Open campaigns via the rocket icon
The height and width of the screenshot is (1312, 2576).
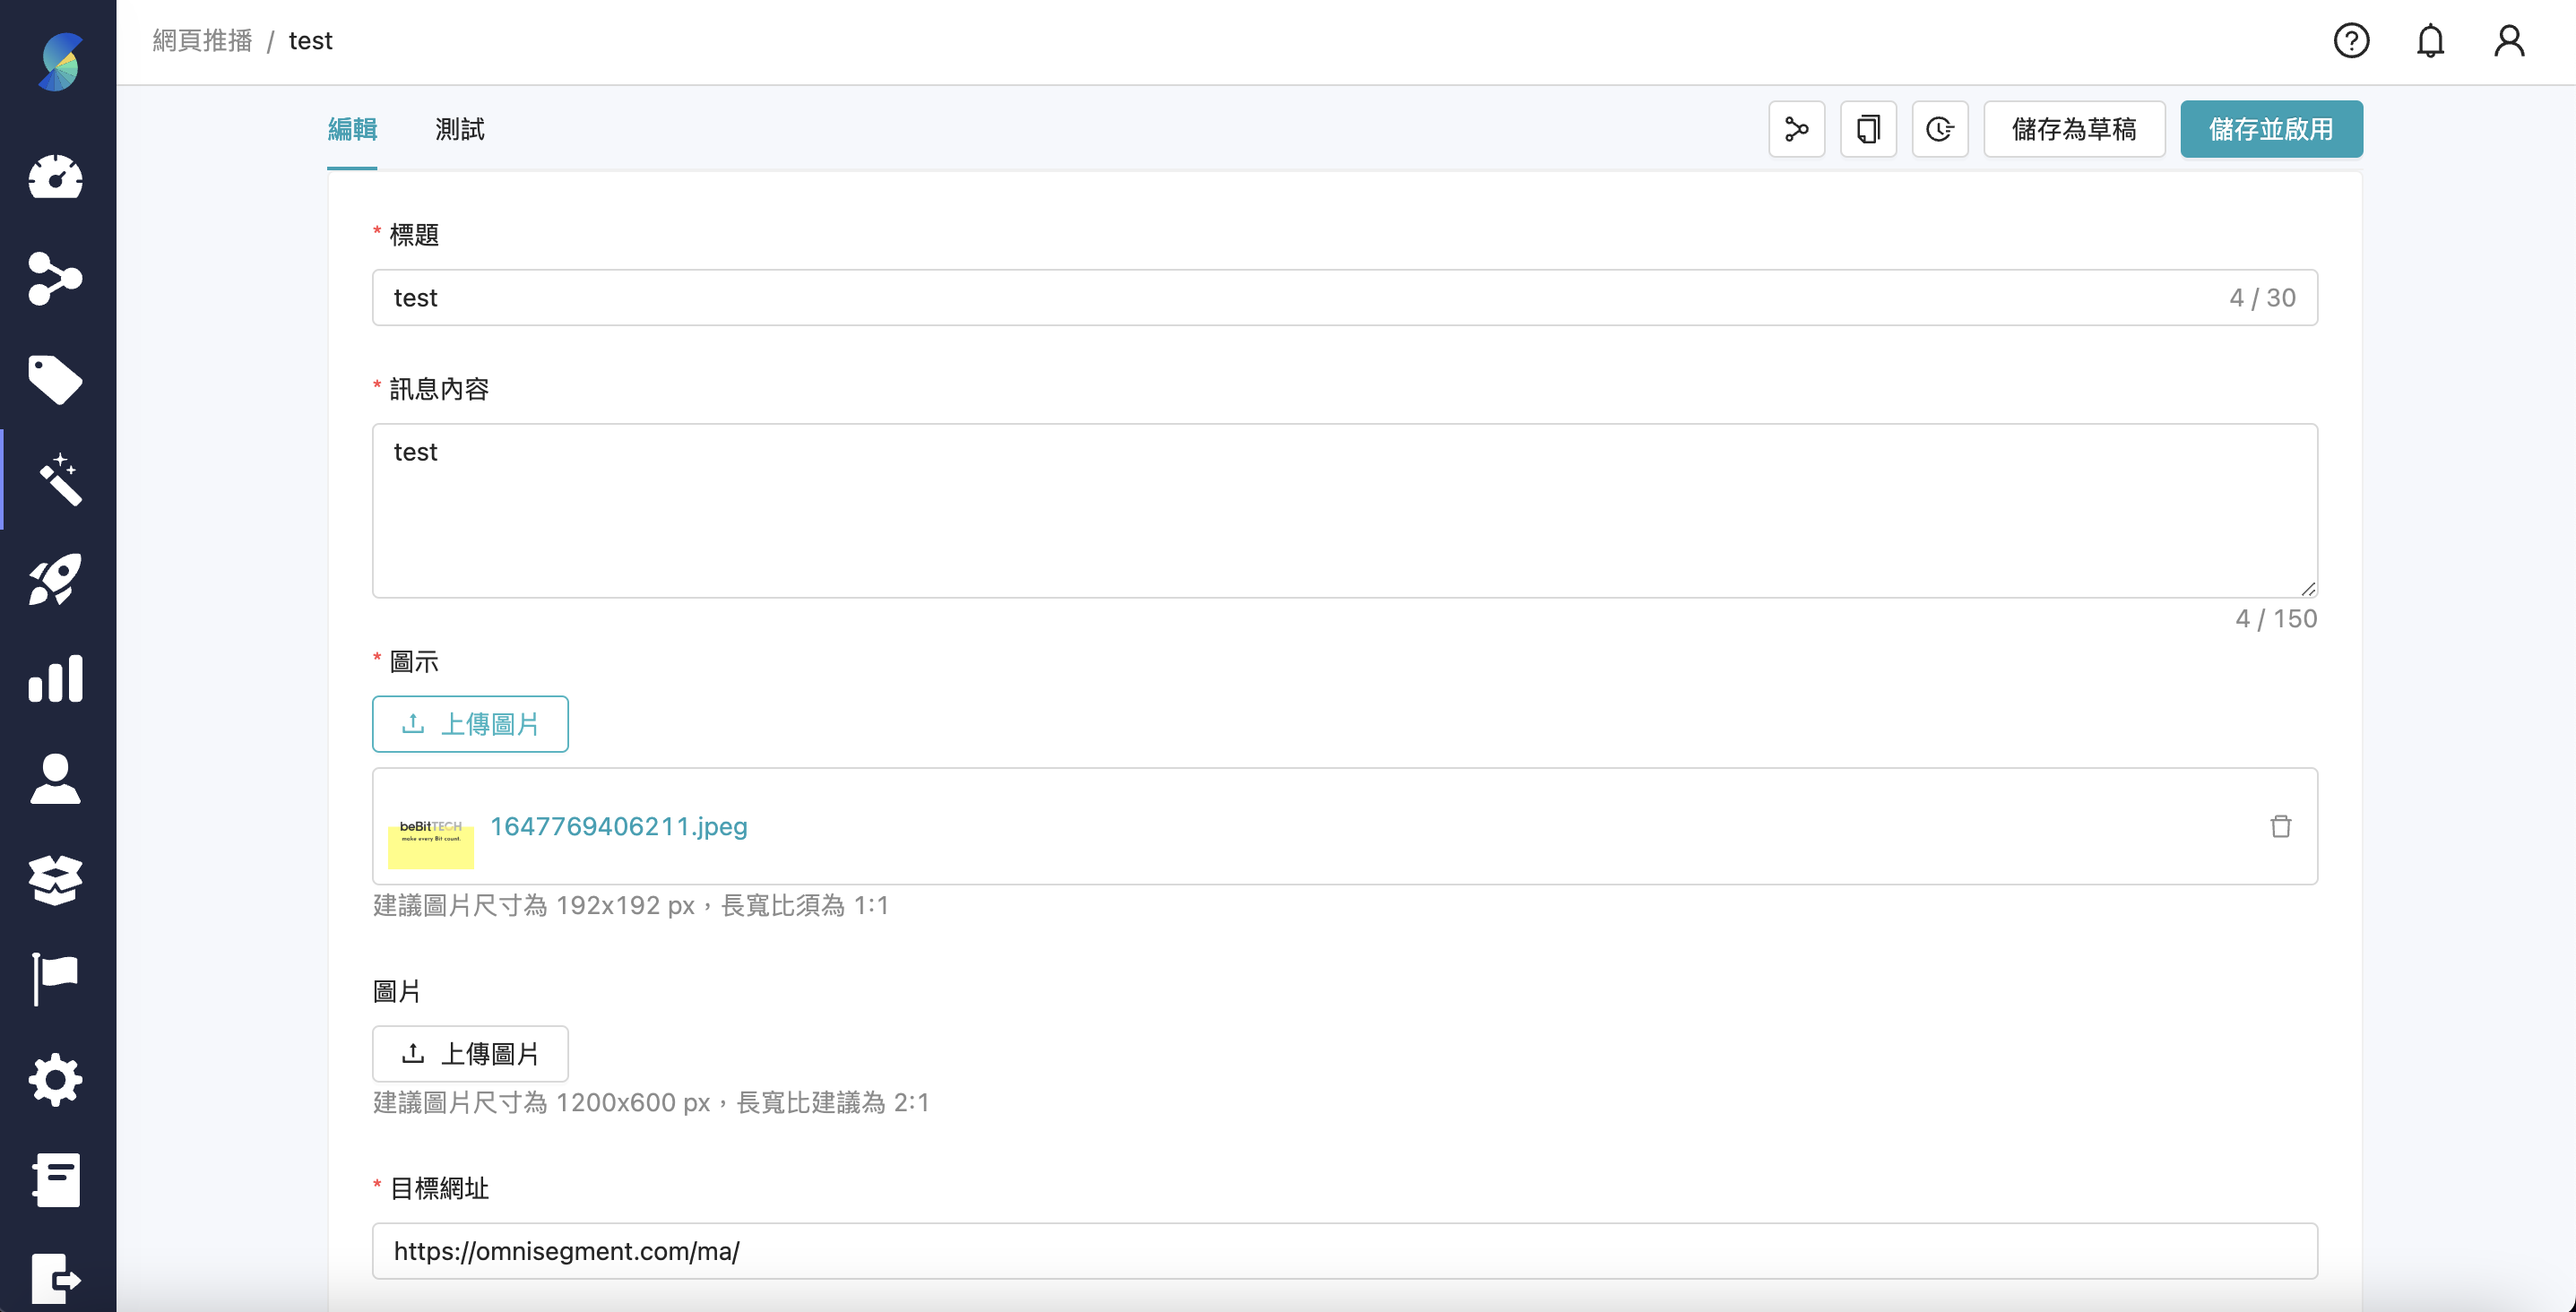[57, 578]
